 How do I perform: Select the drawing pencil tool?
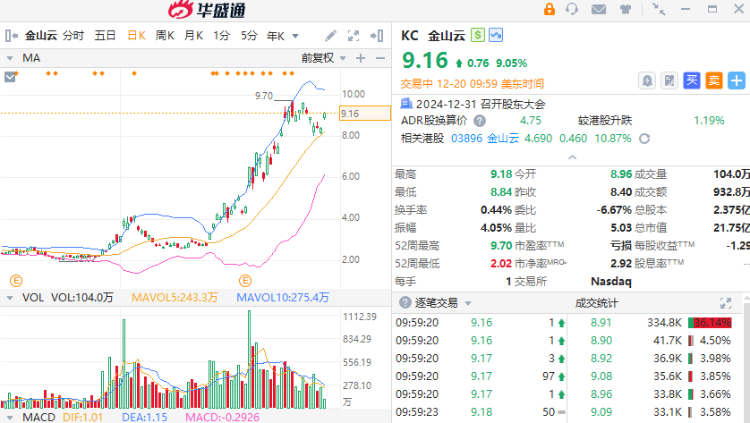point(331,35)
